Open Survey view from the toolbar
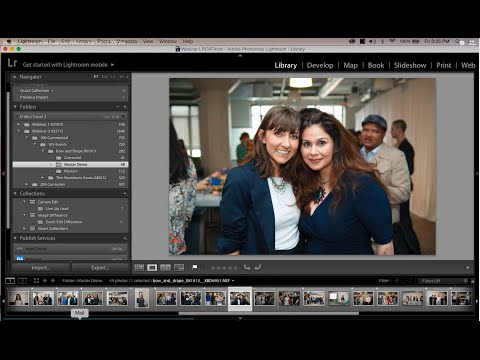 (179, 268)
